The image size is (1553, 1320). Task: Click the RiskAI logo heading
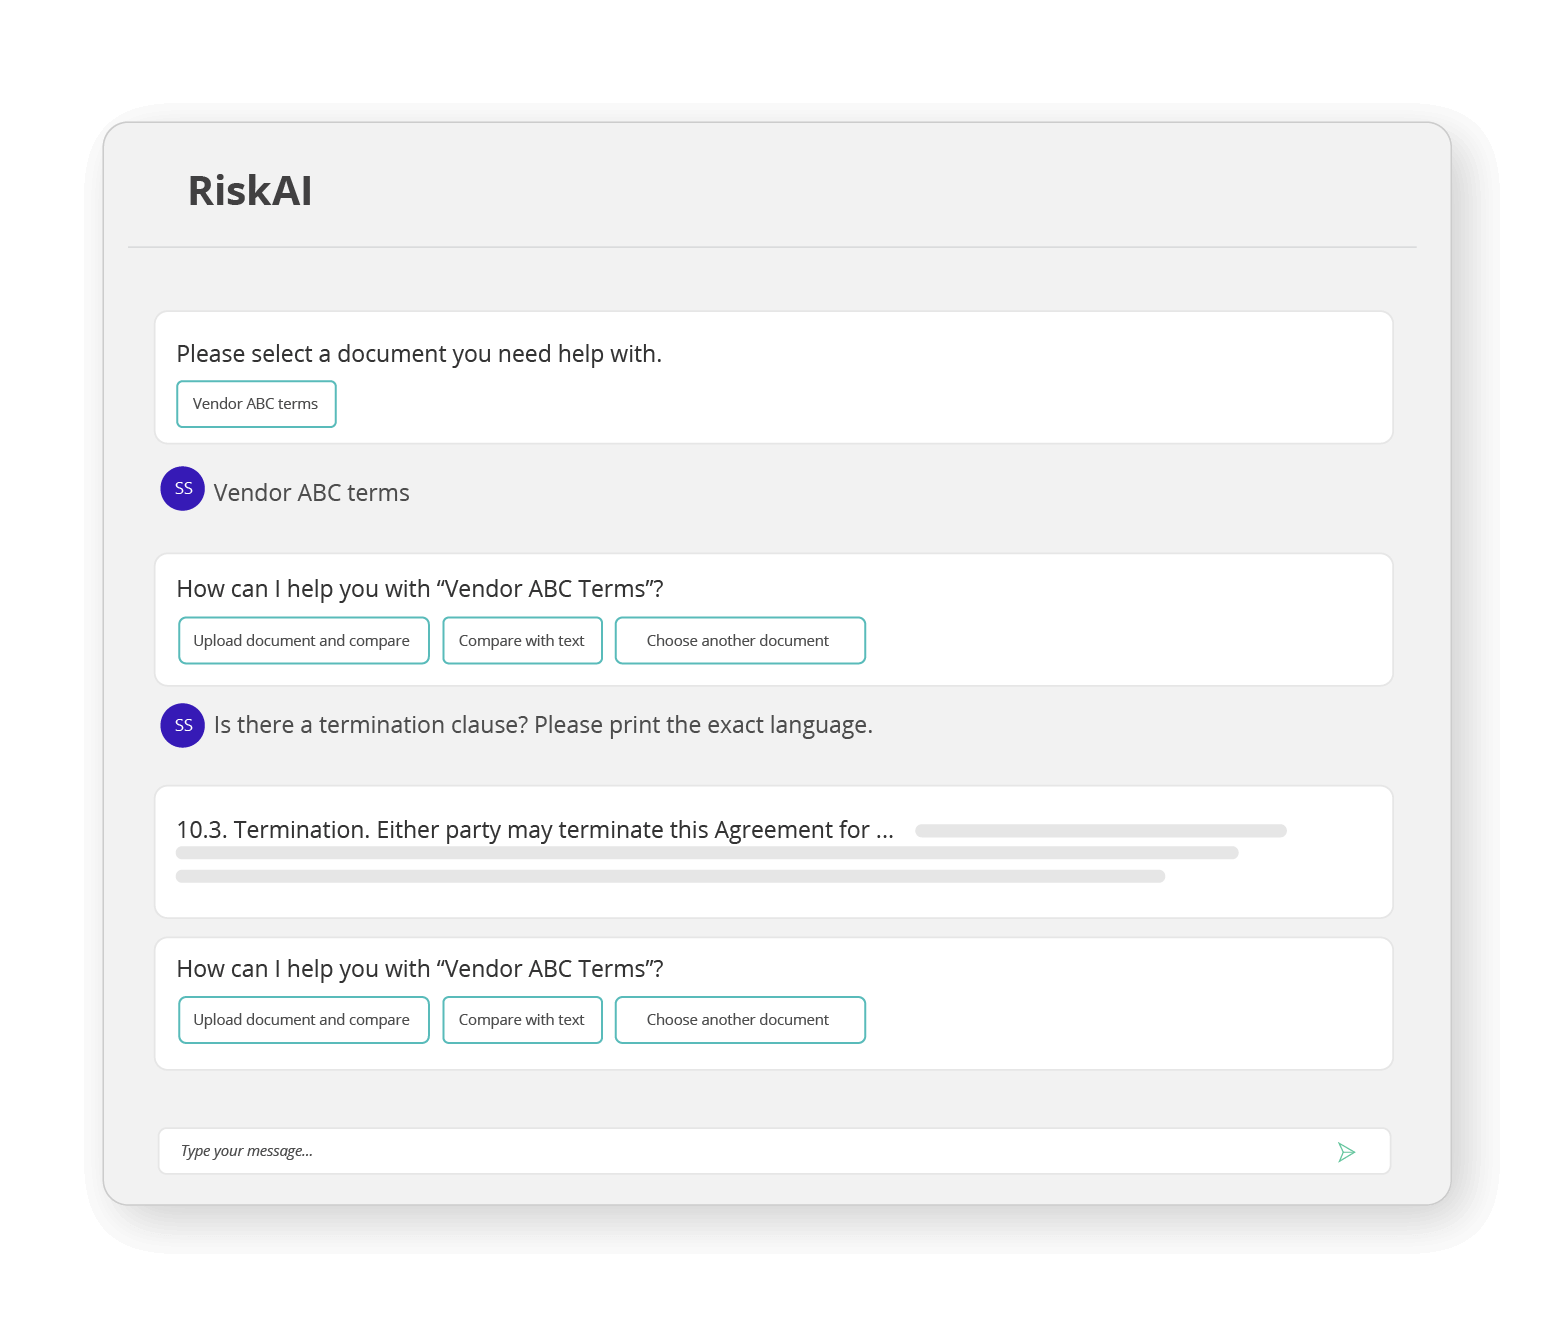point(249,190)
